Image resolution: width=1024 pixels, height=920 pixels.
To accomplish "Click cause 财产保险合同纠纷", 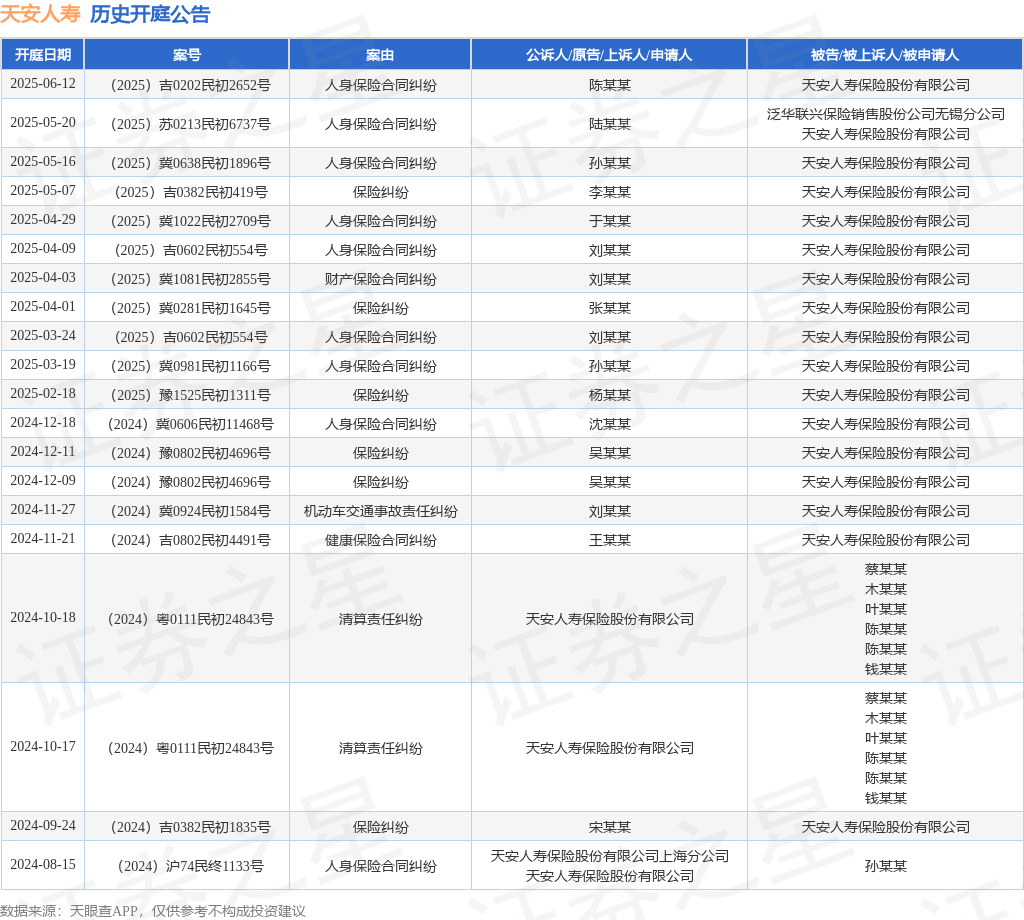I will tap(380, 279).
